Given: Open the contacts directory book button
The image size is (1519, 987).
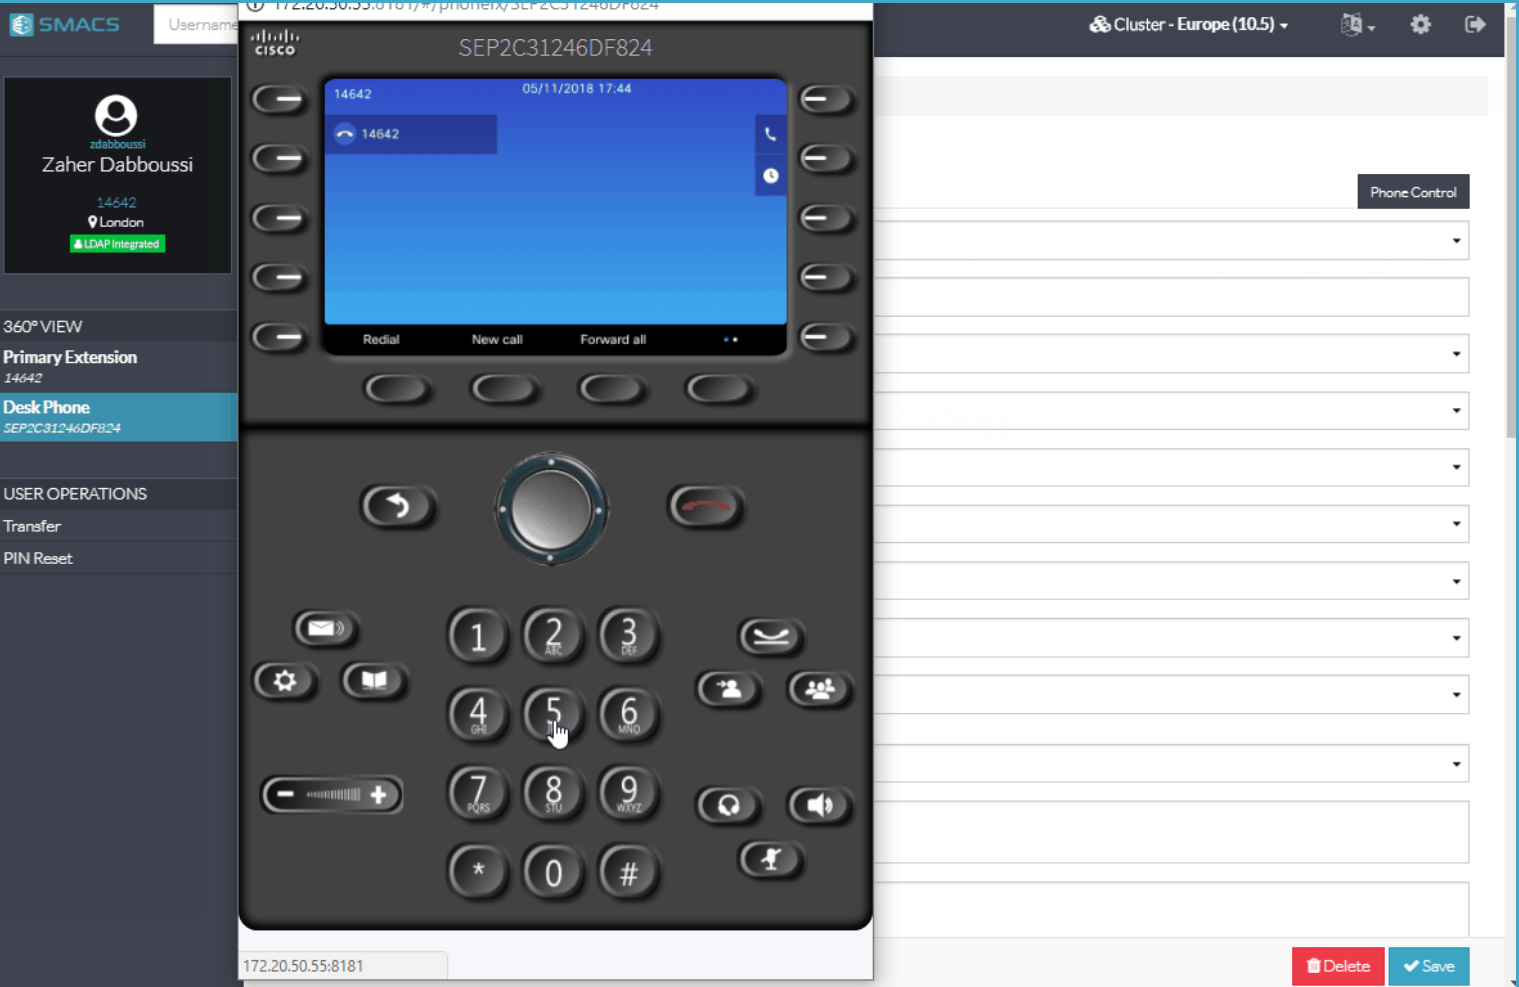Looking at the screenshot, I should 373,681.
